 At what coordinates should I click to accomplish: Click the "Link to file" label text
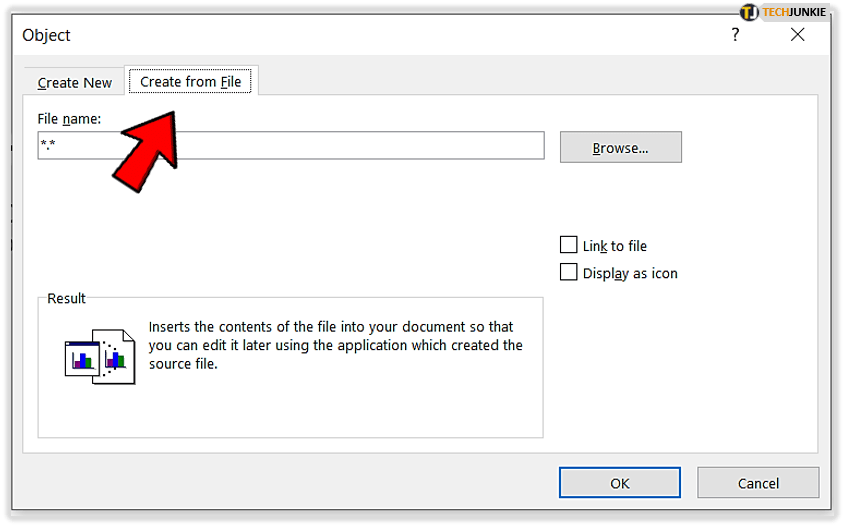pos(615,246)
